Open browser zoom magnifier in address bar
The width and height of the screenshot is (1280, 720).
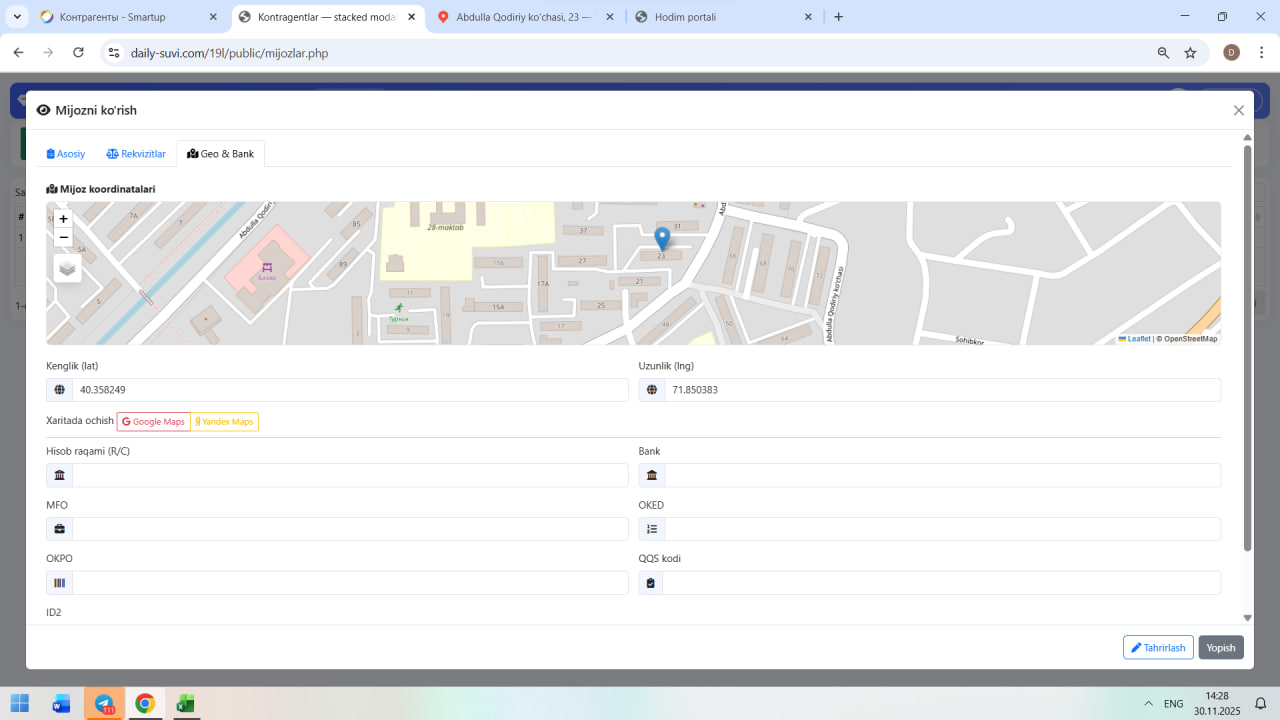tap(1163, 53)
